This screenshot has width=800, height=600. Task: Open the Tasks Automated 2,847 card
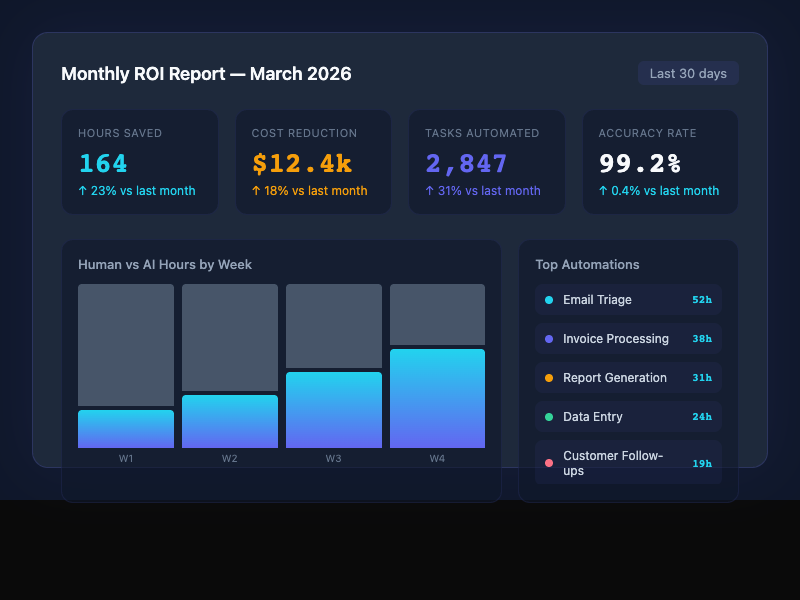[487, 162]
